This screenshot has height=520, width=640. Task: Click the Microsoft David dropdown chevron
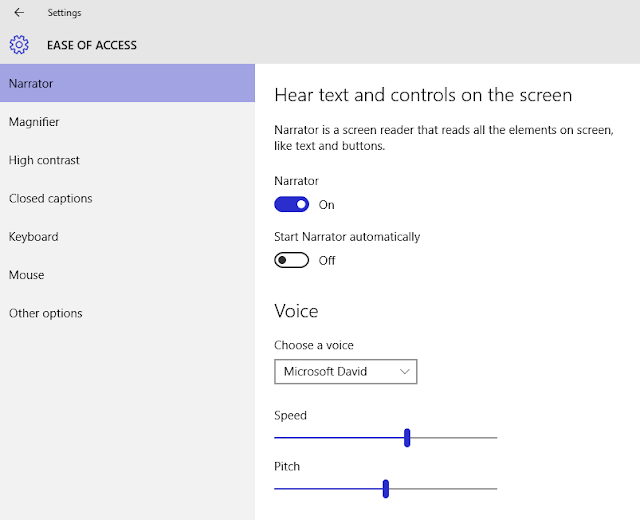[x=405, y=372]
